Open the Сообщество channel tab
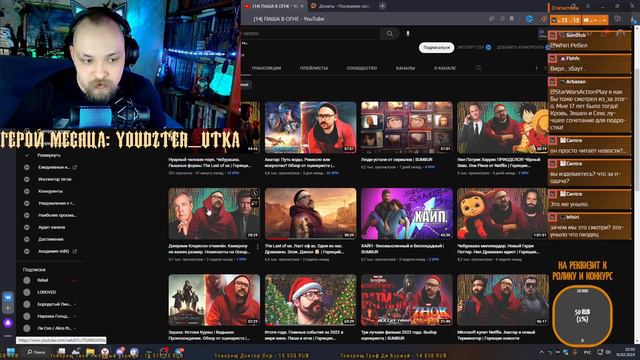Viewport: 640px width, 360px height. [x=362, y=68]
